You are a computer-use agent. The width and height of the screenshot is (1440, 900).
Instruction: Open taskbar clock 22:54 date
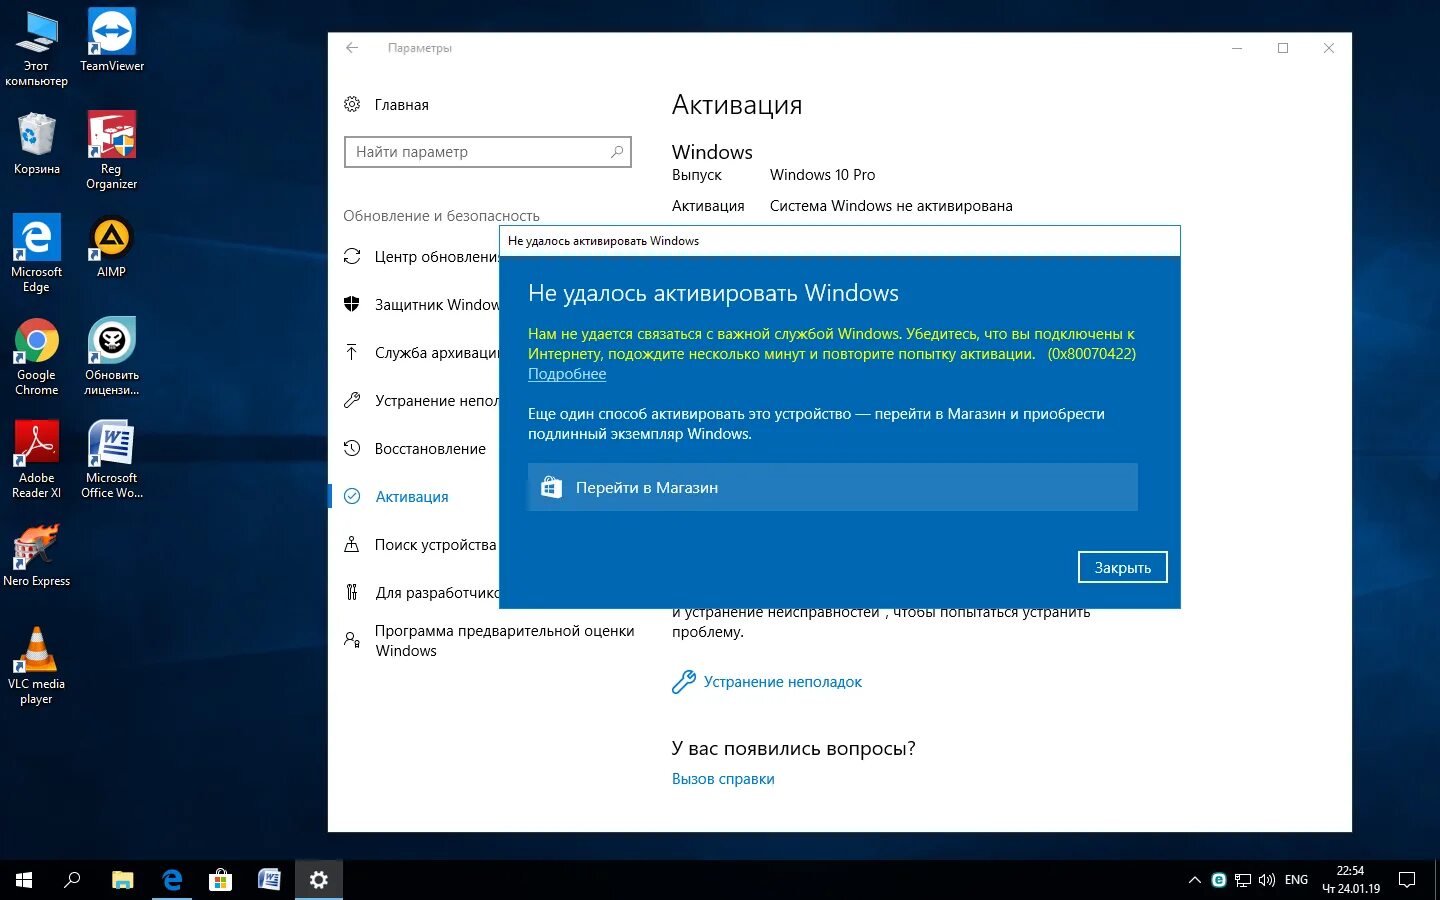(1350, 880)
